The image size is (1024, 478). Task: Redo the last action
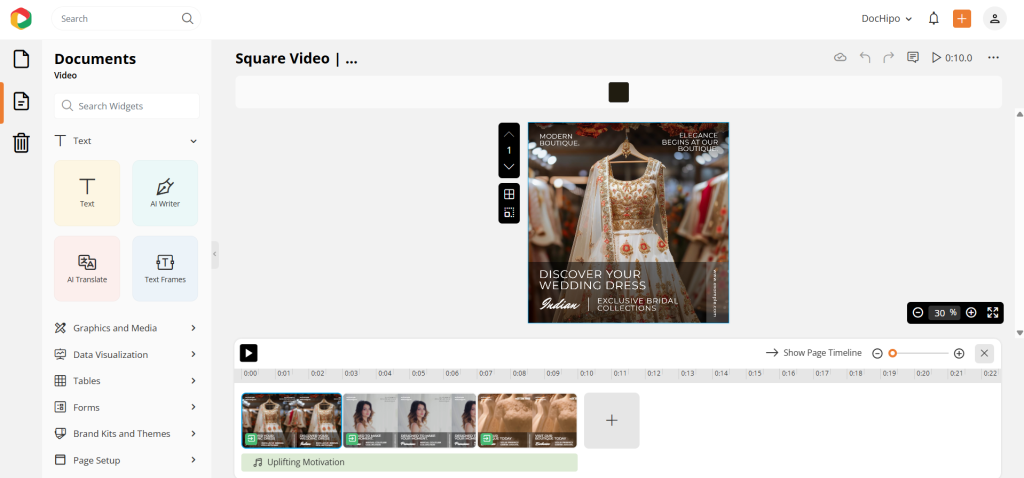click(x=888, y=57)
